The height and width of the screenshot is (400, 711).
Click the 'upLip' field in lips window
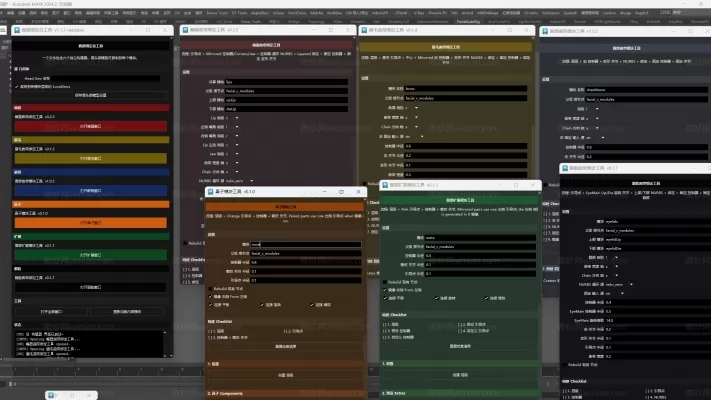(286, 100)
